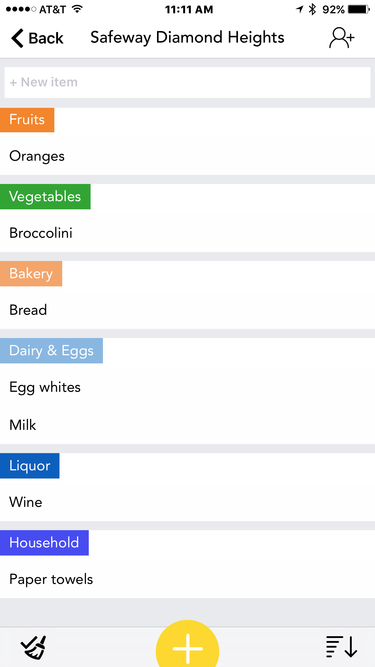Tap the Wi-Fi signal icon
The width and height of the screenshot is (375, 667).
[x=77, y=9]
